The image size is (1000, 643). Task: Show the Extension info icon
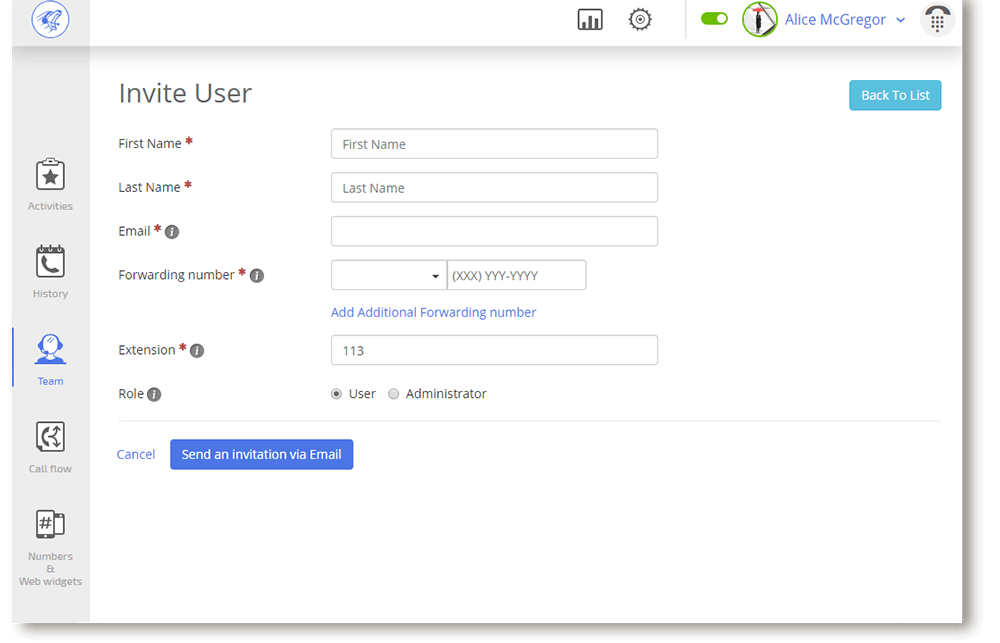[197, 351]
